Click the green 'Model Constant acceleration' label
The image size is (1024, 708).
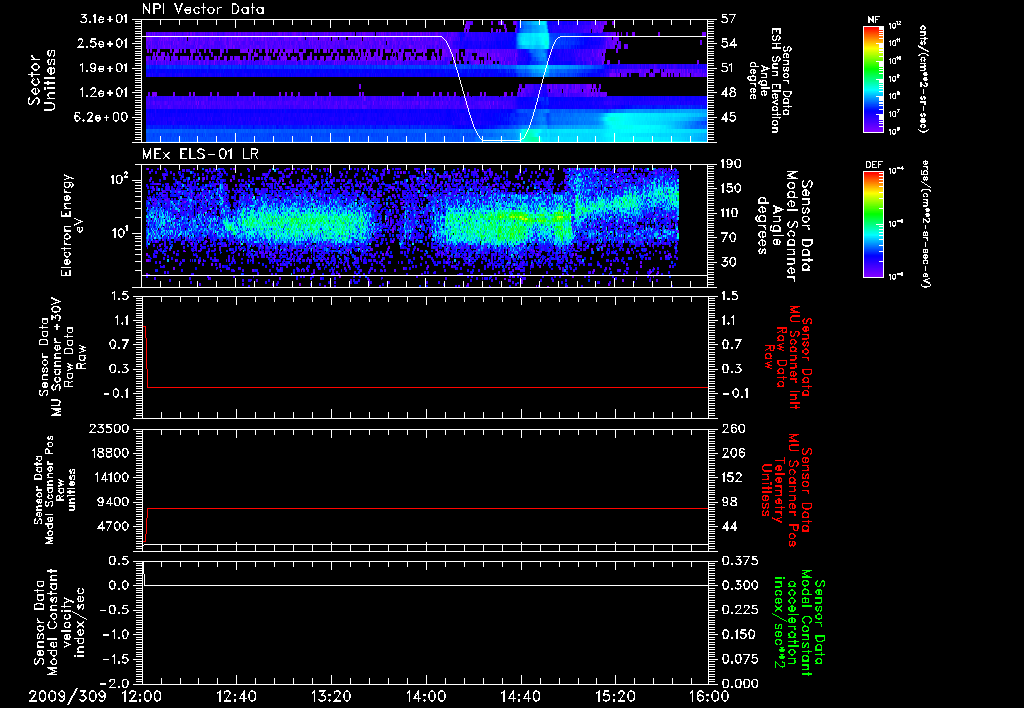[800, 622]
